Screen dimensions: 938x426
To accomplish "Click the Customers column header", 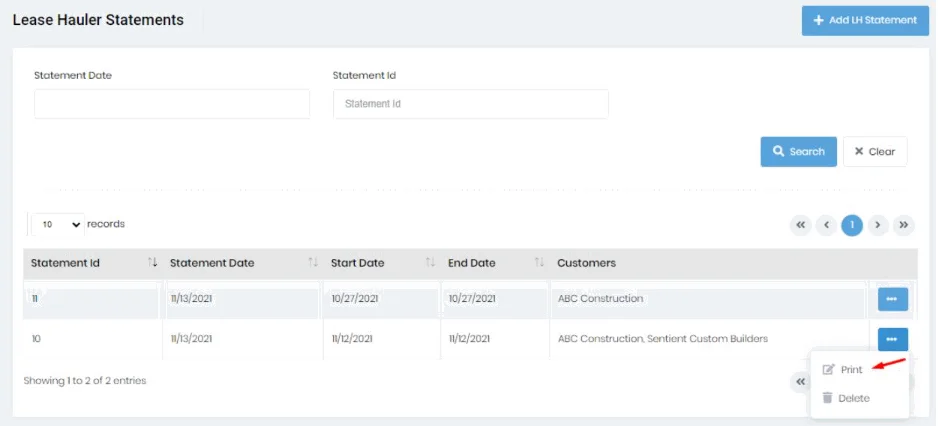I will (x=587, y=263).
